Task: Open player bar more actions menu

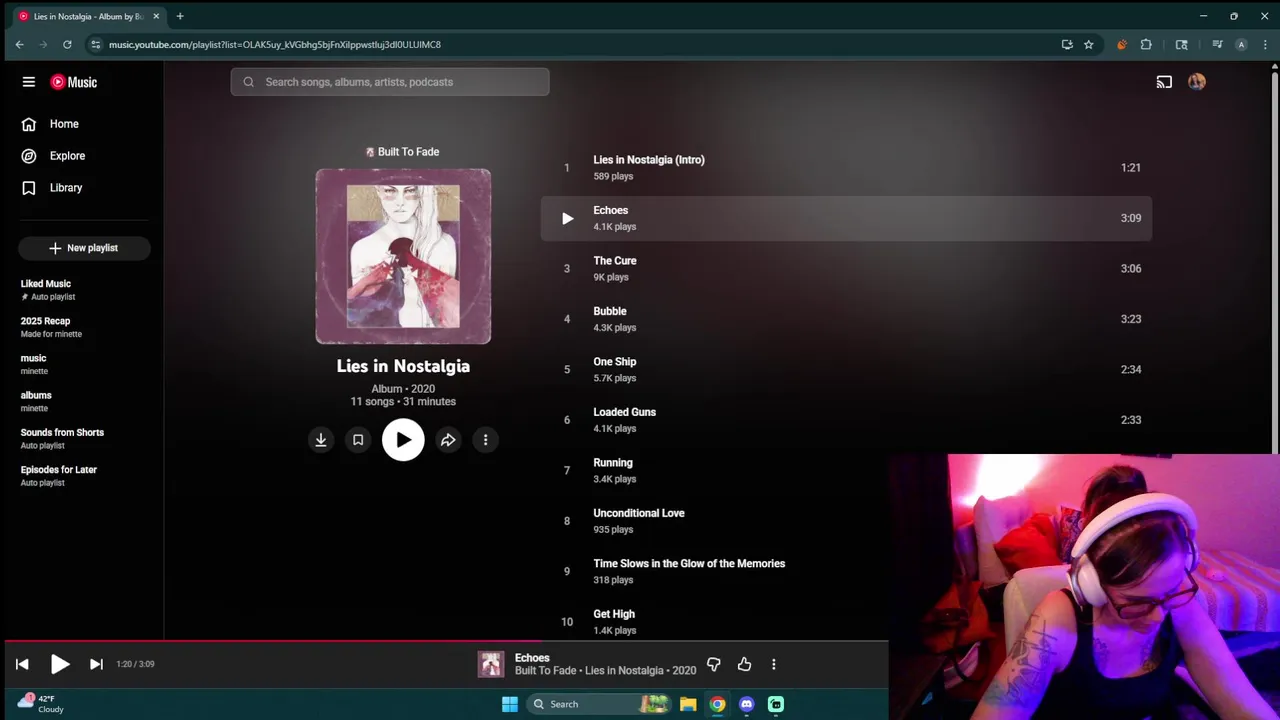Action: click(x=773, y=664)
